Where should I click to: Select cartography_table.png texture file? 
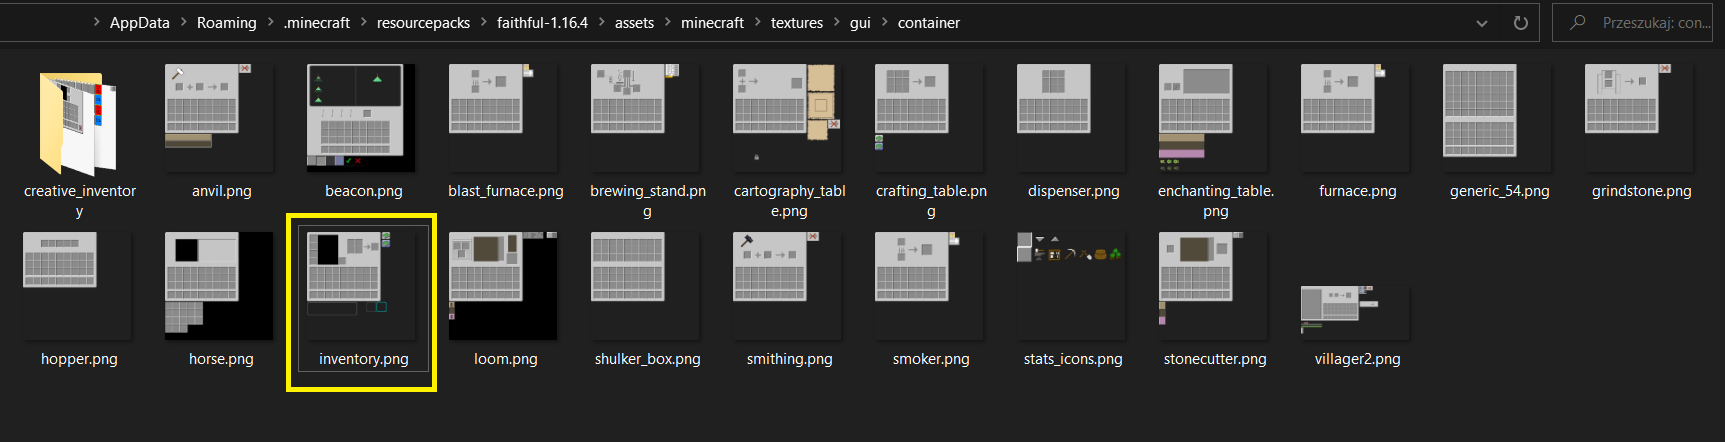[x=789, y=118]
